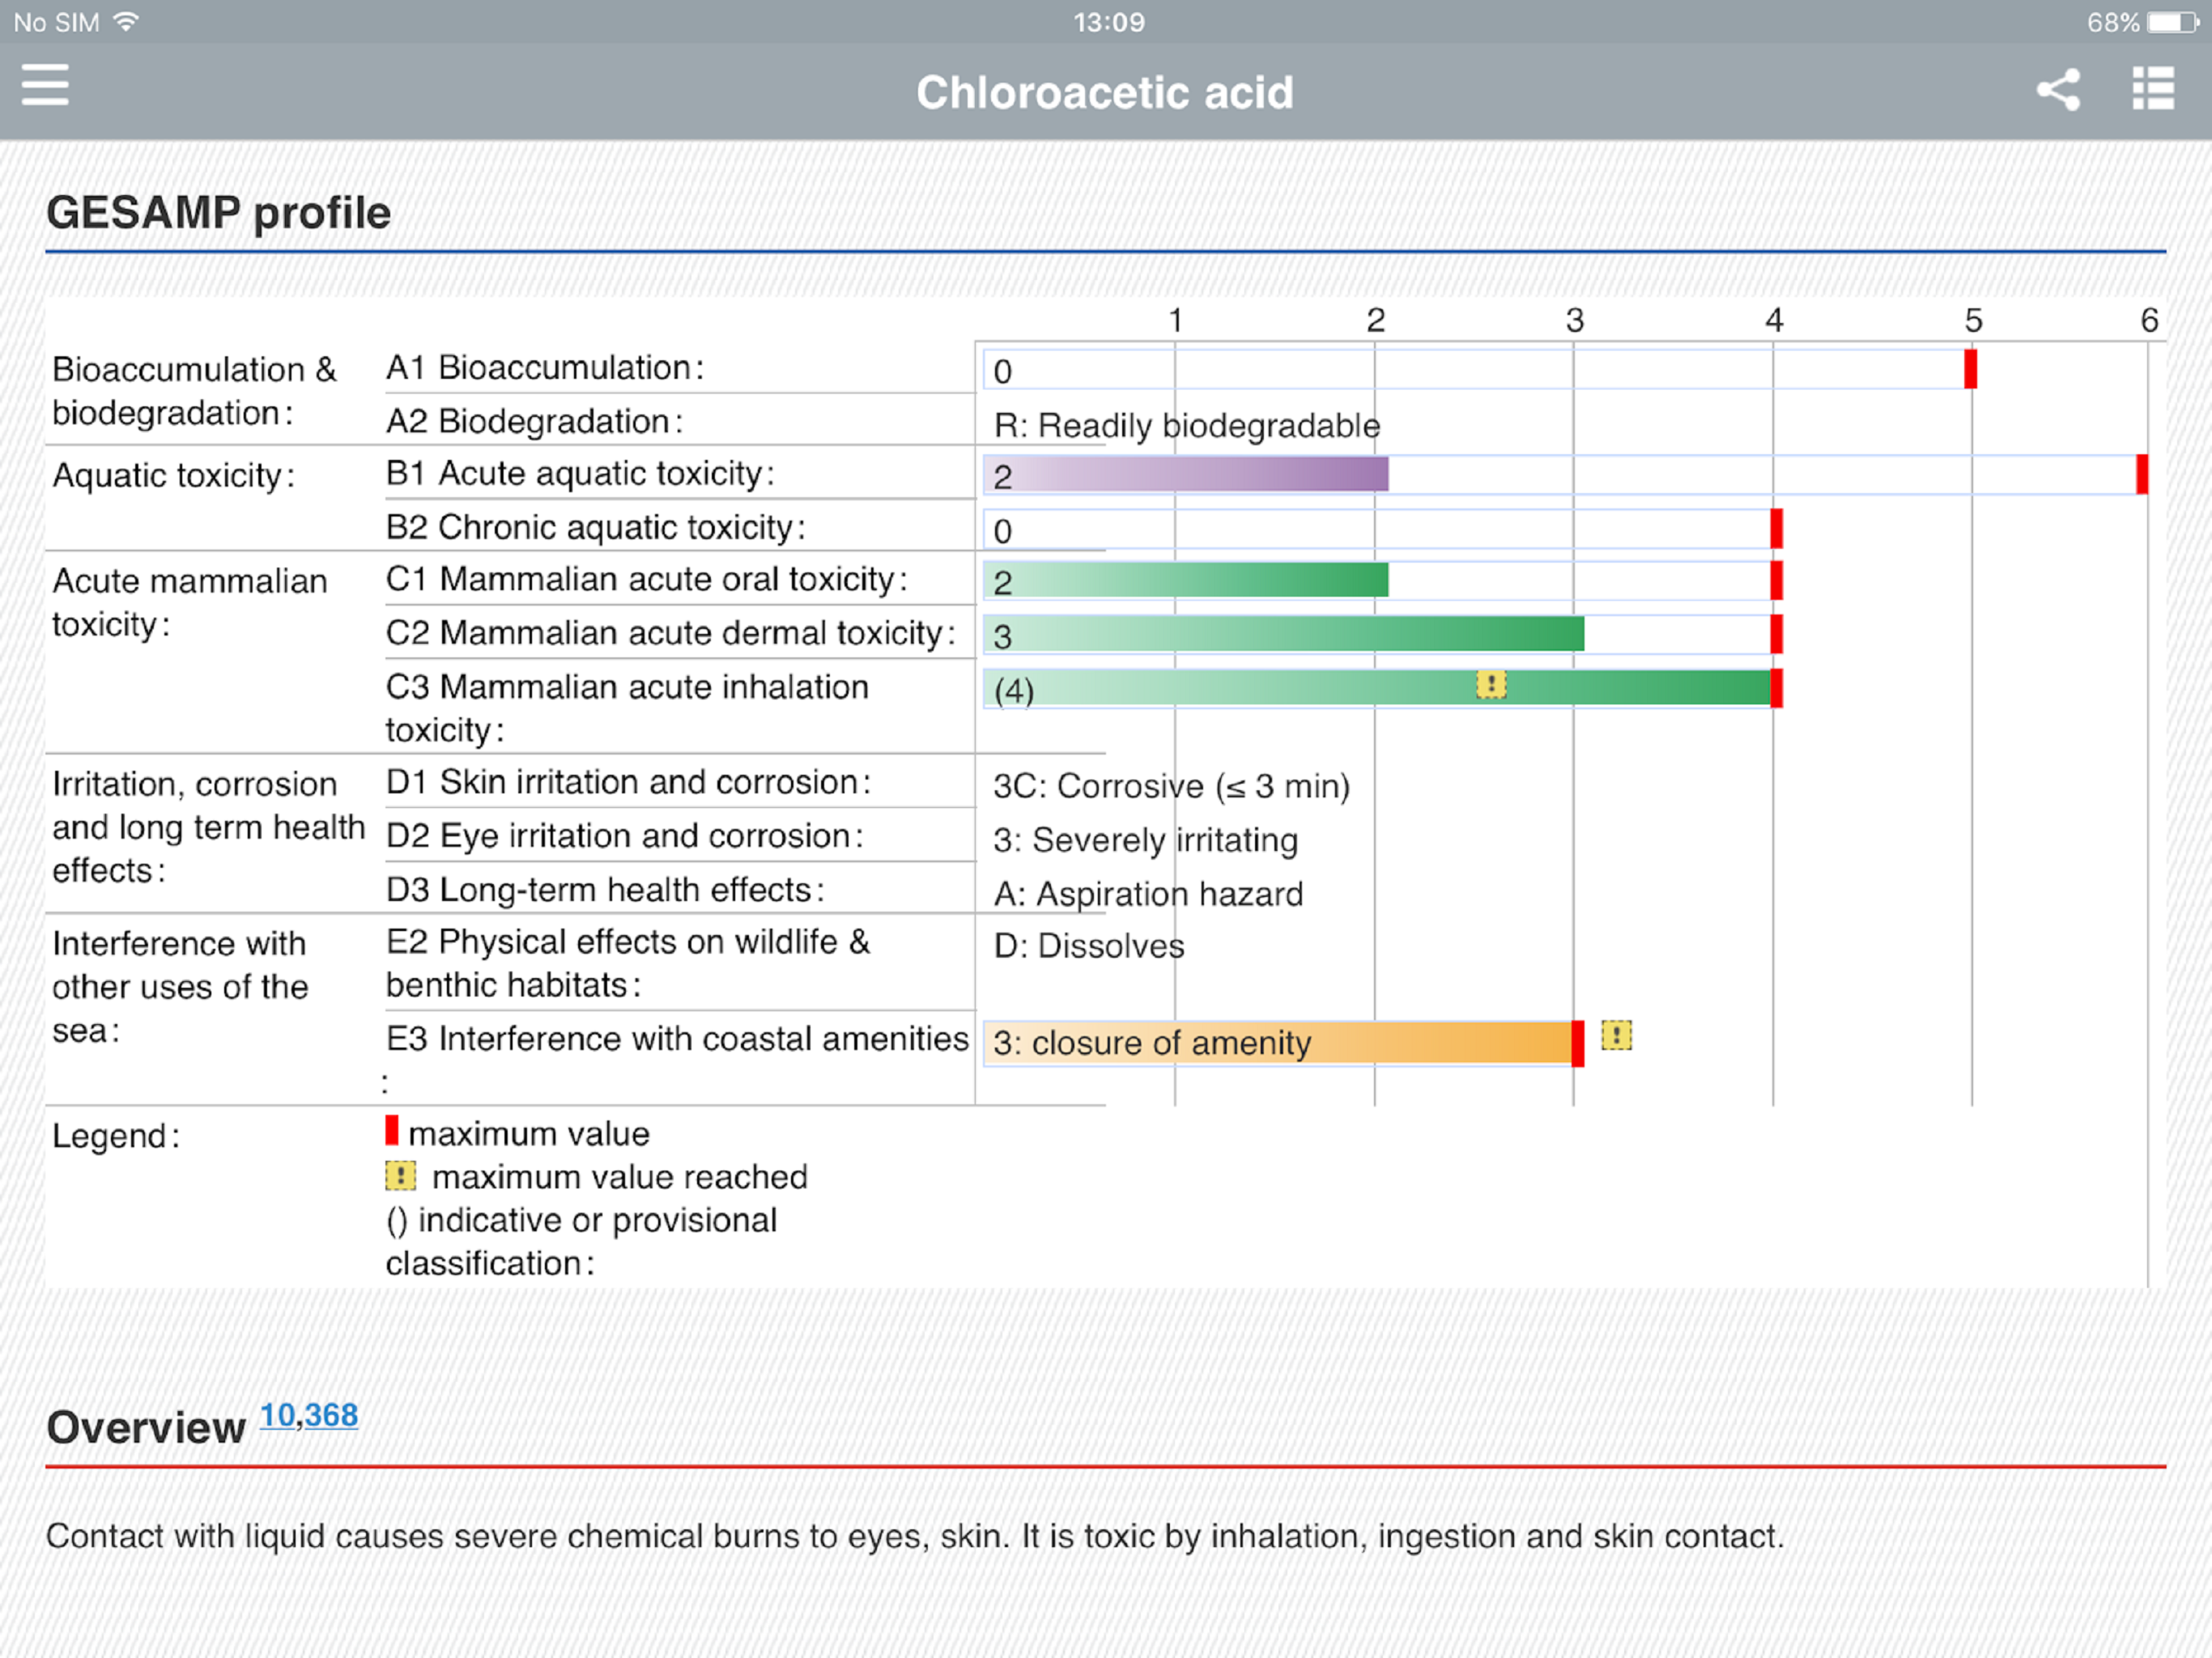2212x1658 pixels.
Task: Tap the share icon
Action: coord(2058,90)
